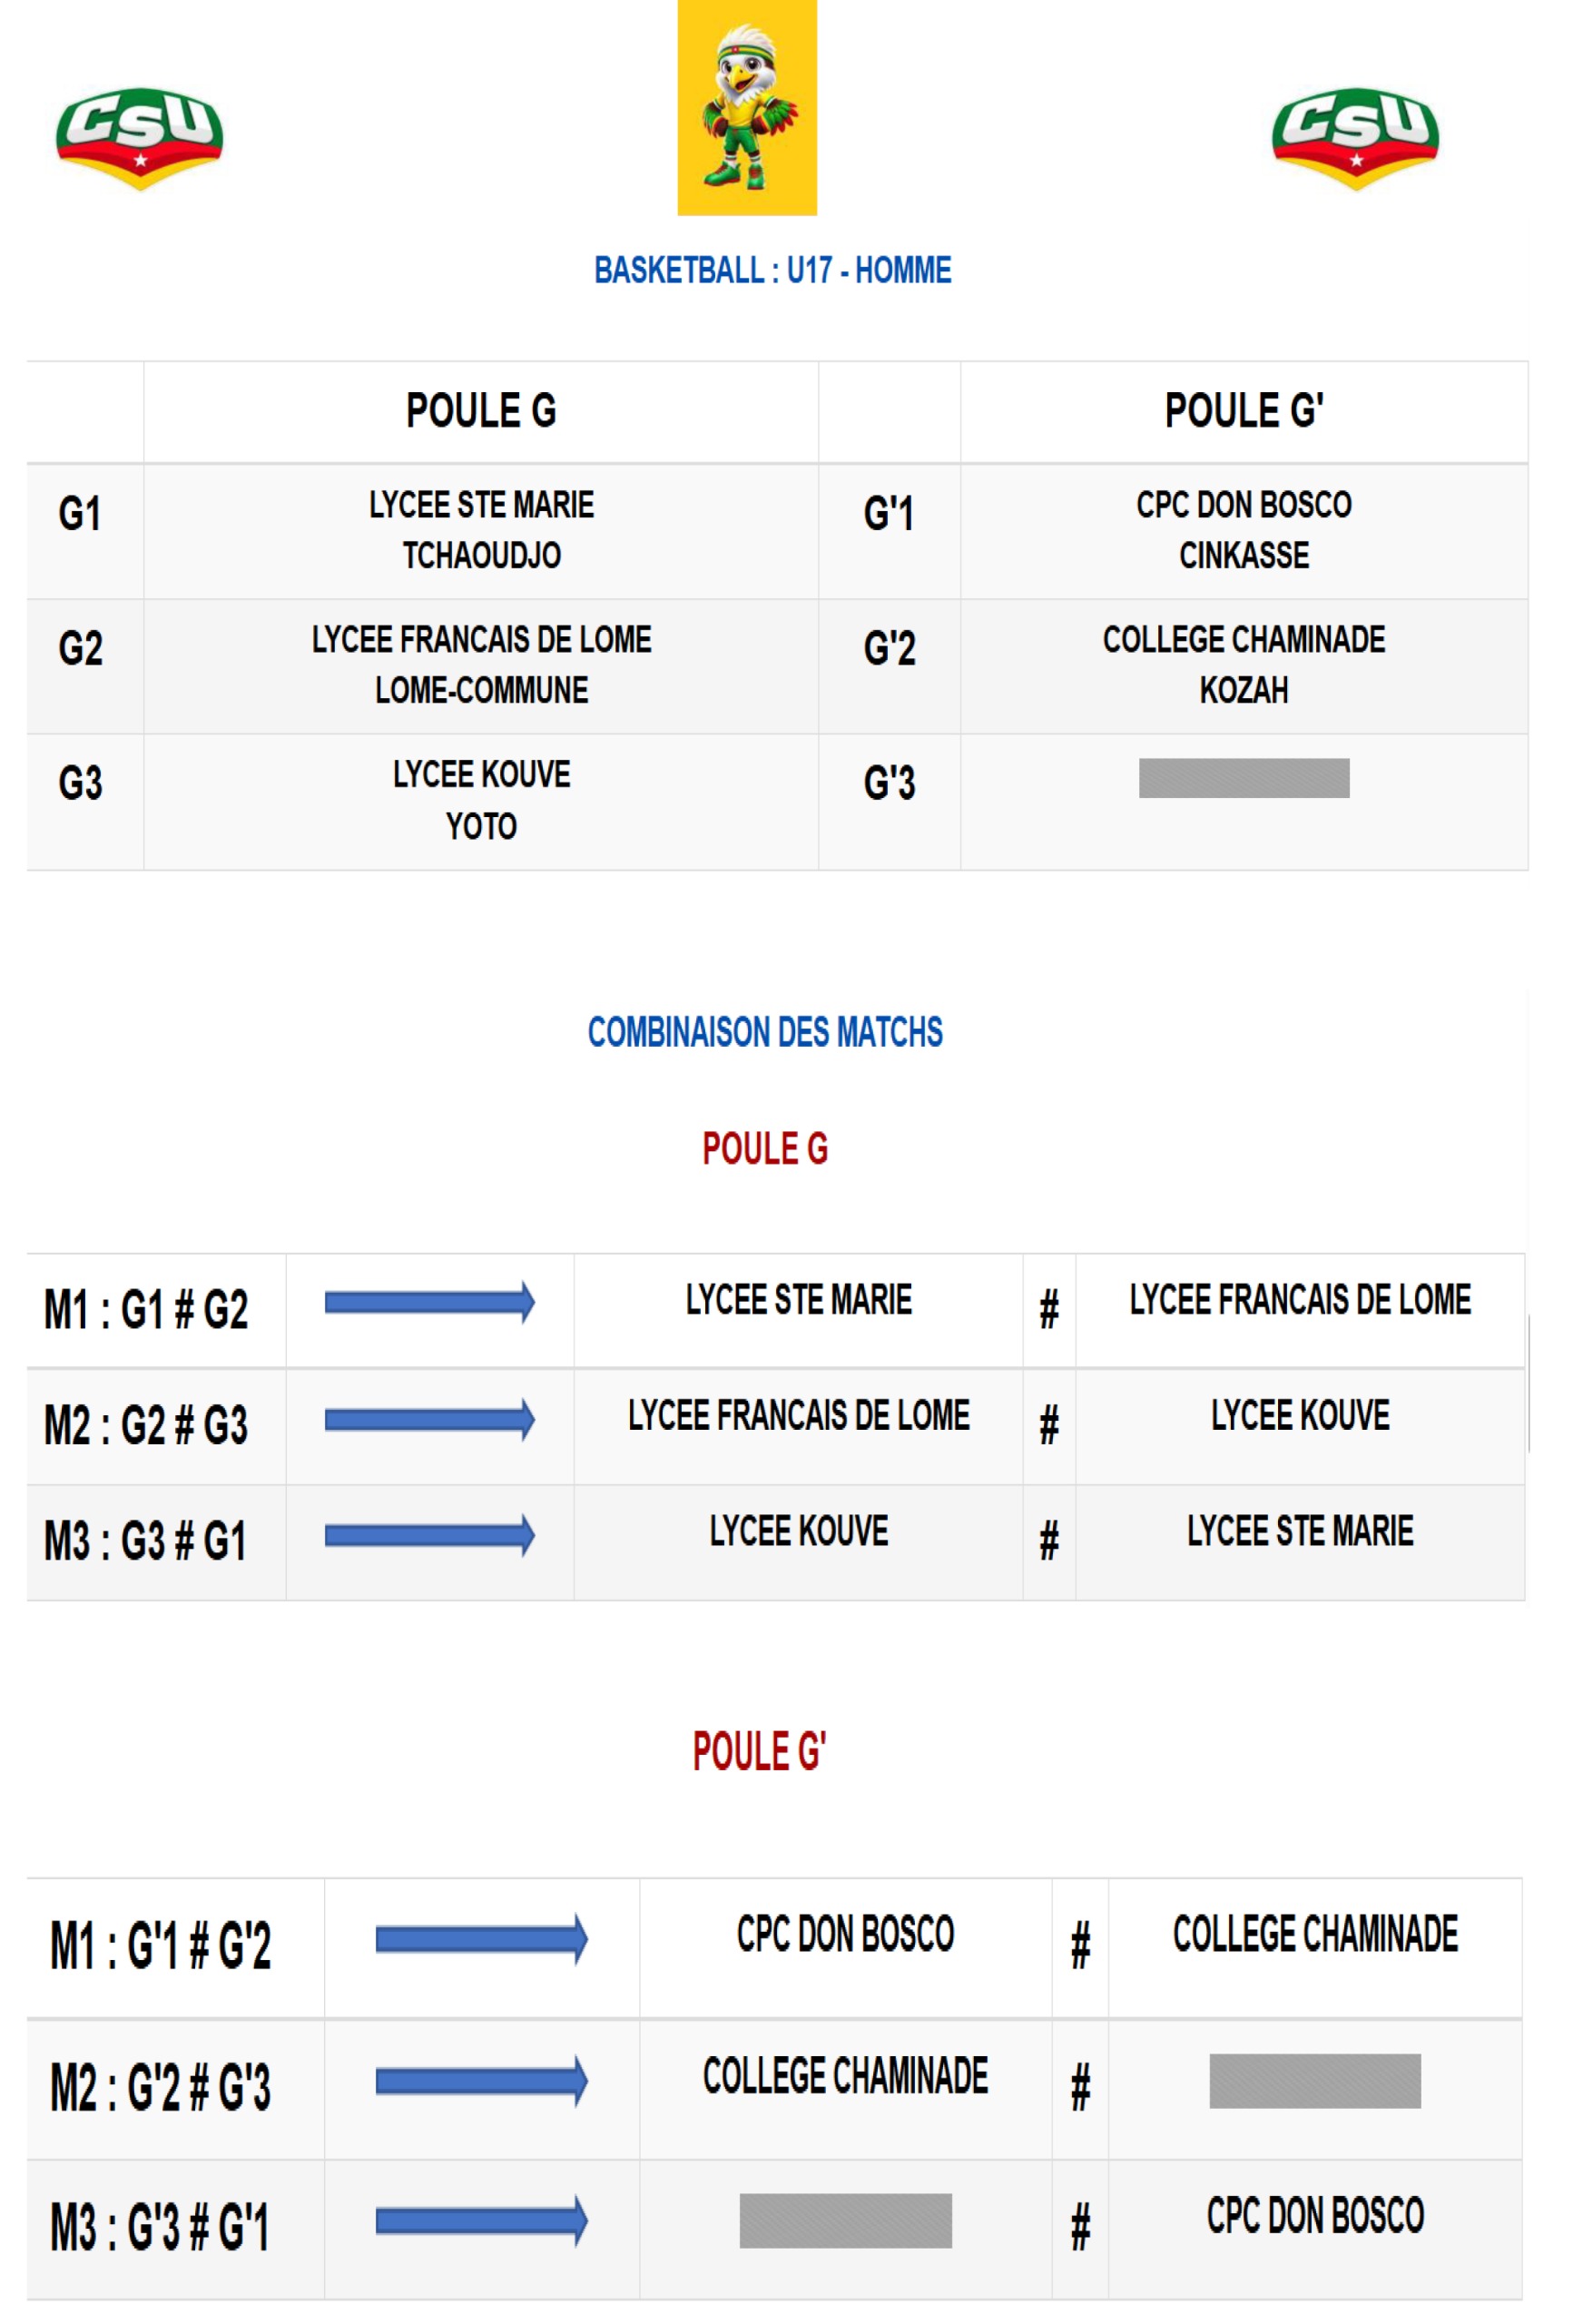Click the gray redacted G'3 team cell

1244,778
